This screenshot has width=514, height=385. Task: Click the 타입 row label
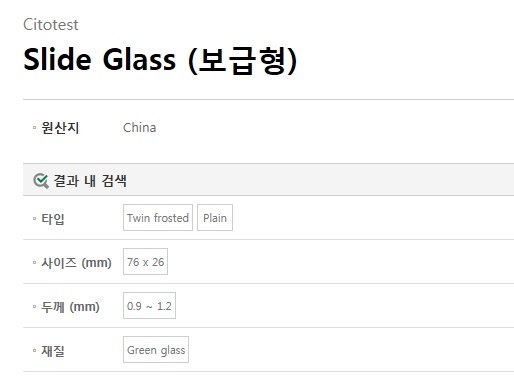pyautogui.click(x=53, y=219)
